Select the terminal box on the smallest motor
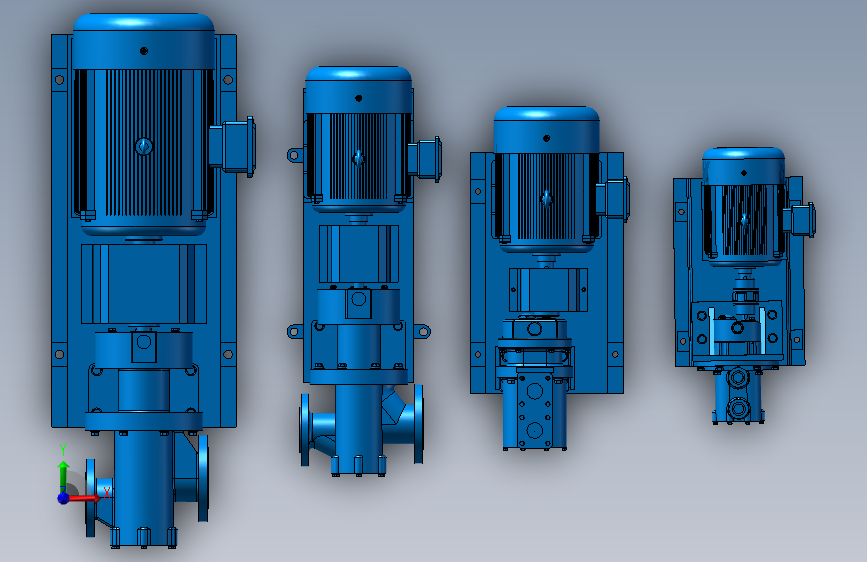The image size is (867, 562). [800, 220]
